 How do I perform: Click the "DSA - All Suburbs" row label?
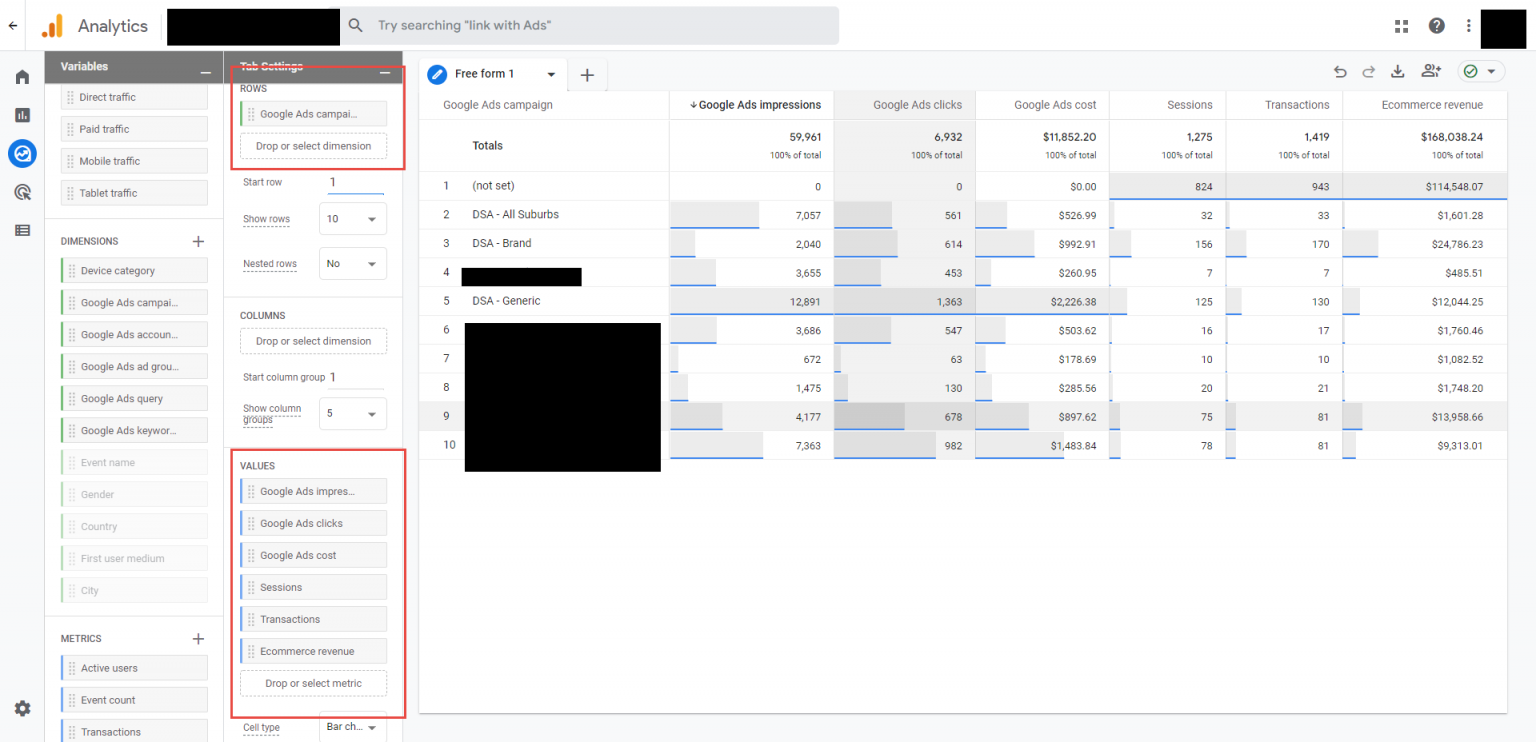click(x=515, y=215)
